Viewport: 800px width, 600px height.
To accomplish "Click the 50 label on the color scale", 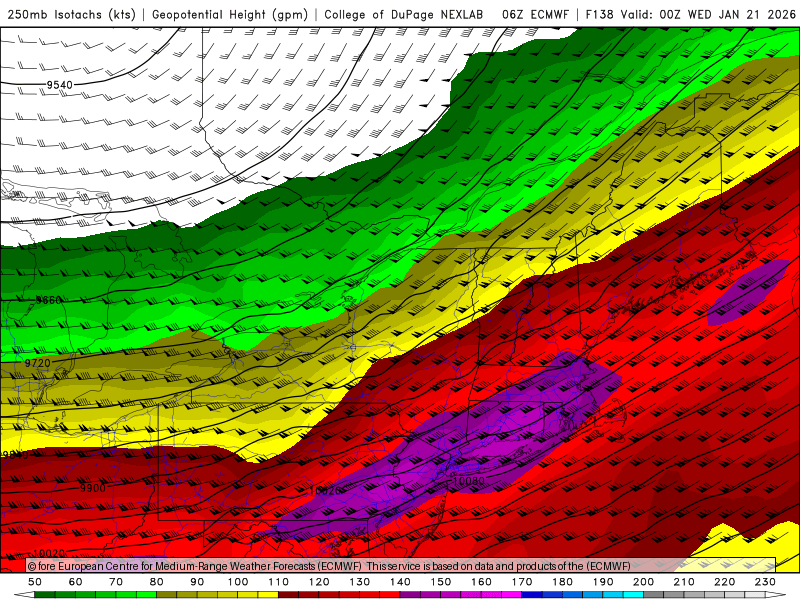I will (35, 582).
